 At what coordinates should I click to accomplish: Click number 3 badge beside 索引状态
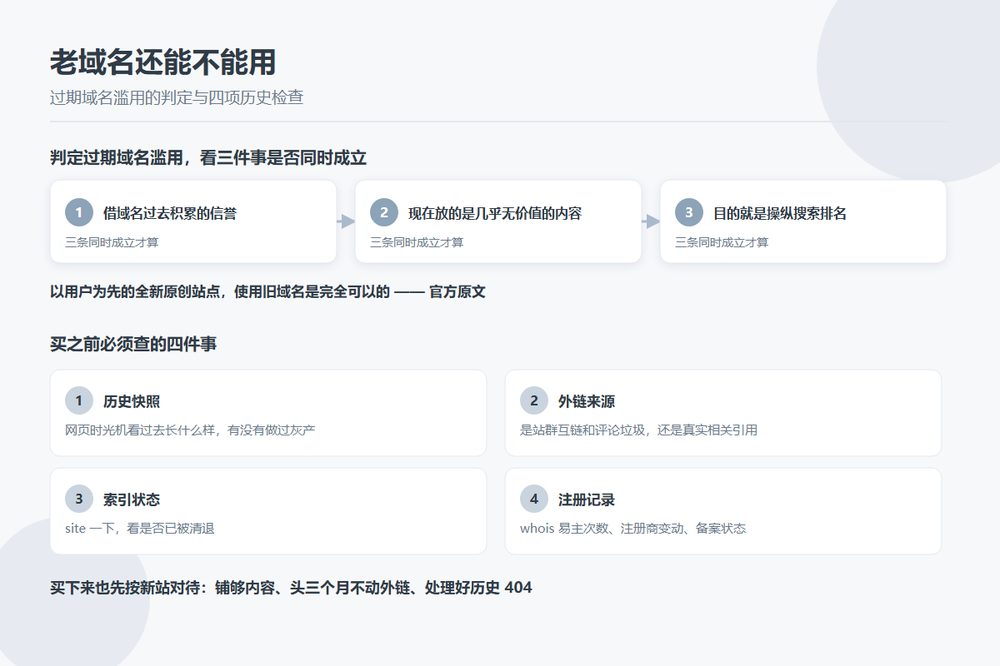(79, 499)
